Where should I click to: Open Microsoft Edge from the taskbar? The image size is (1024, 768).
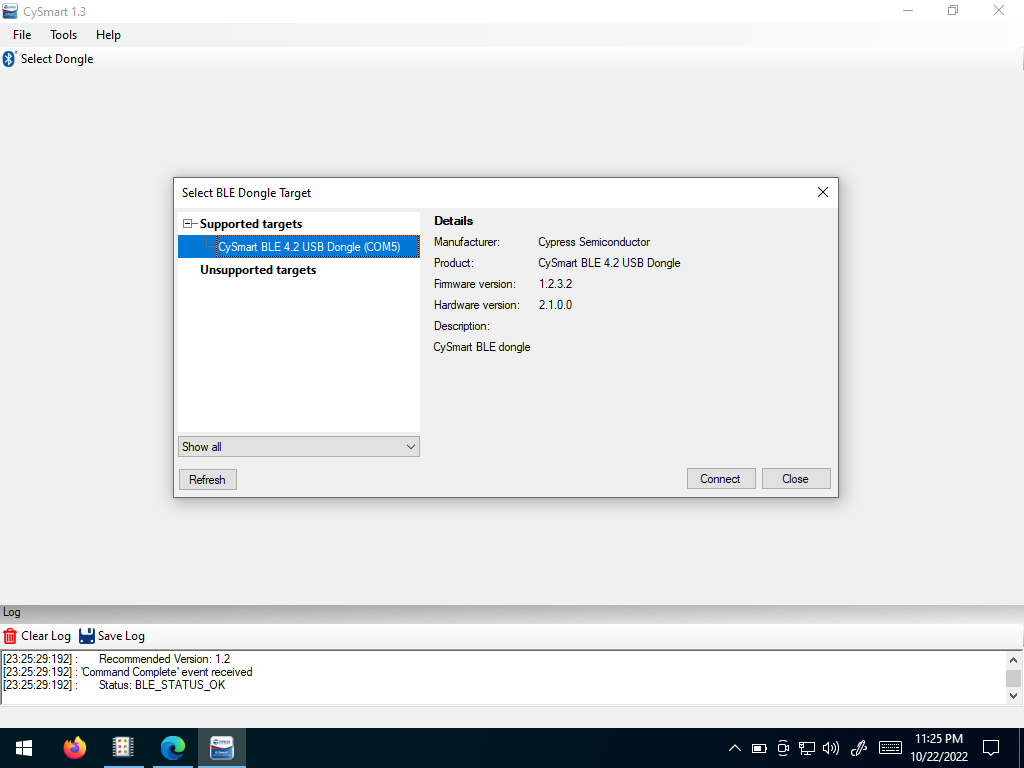point(172,748)
